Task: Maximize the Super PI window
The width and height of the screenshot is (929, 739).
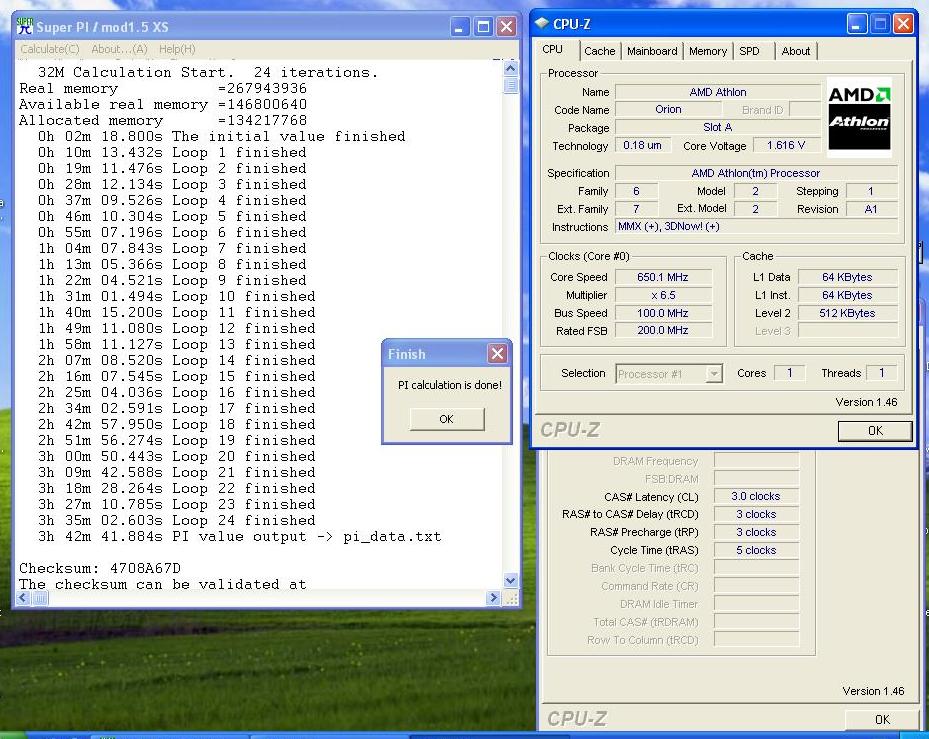Action: (x=483, y=26)
